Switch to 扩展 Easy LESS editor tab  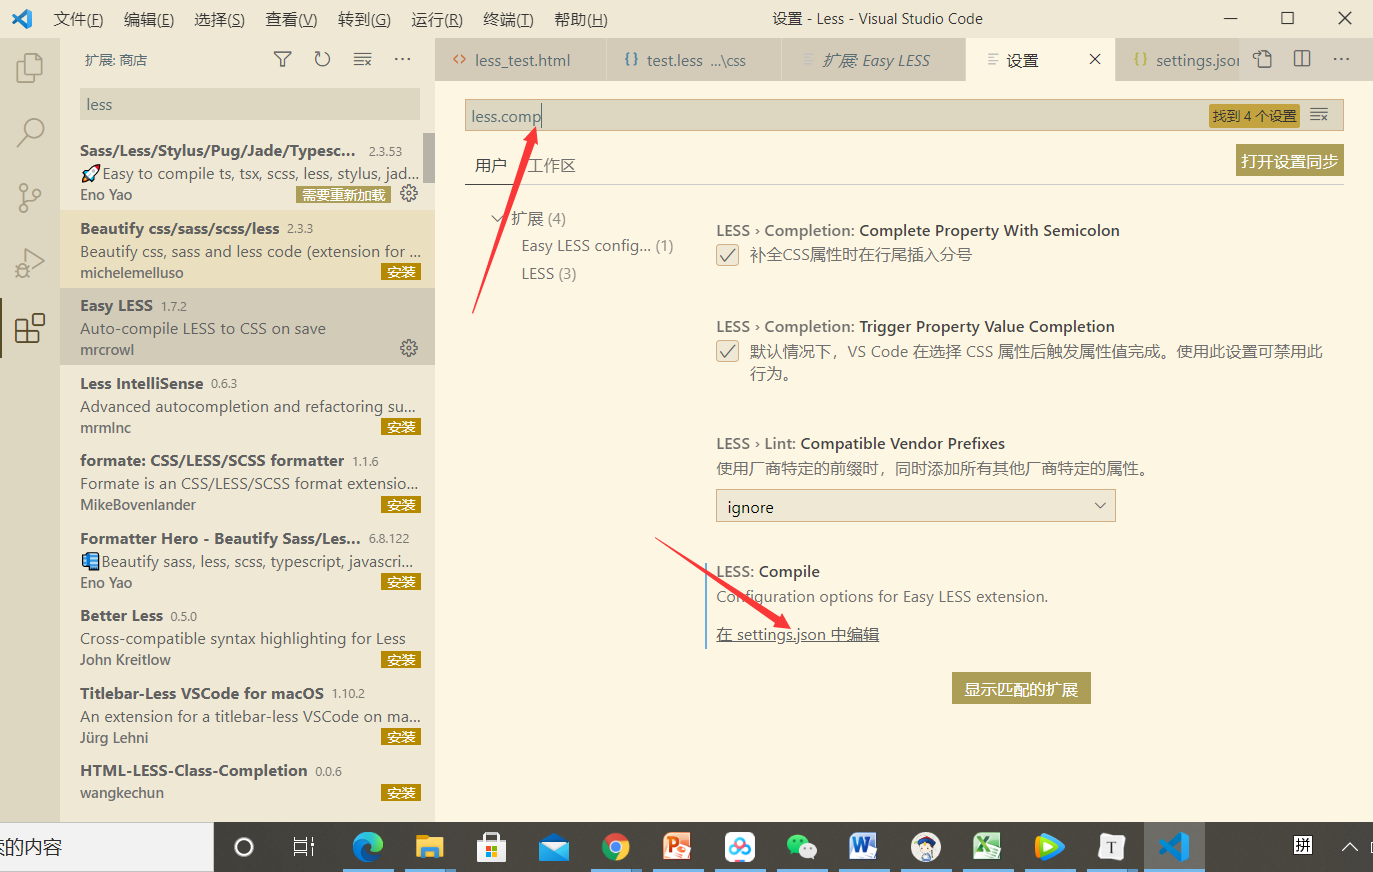point(872,60)
